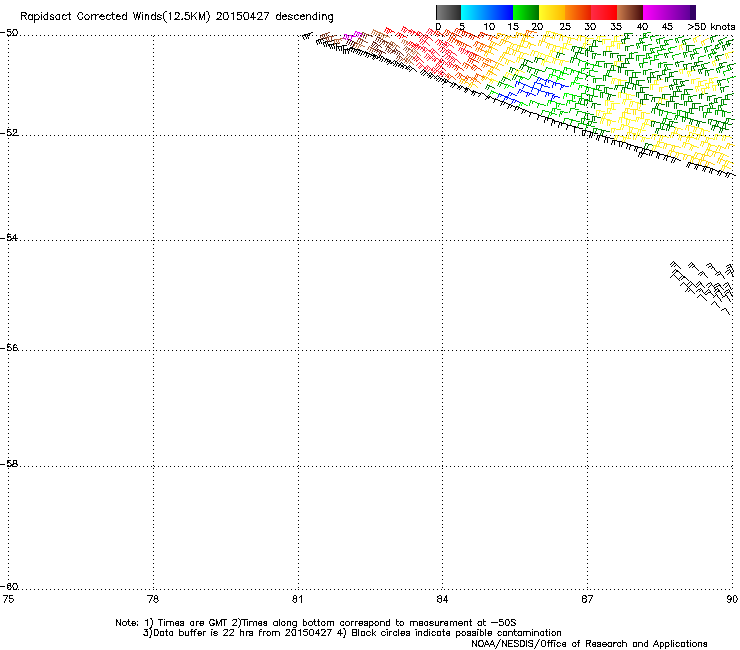
Task: Click the note line '3)Data buffer is 22 hrs'
Action: [x=352, y=633]
